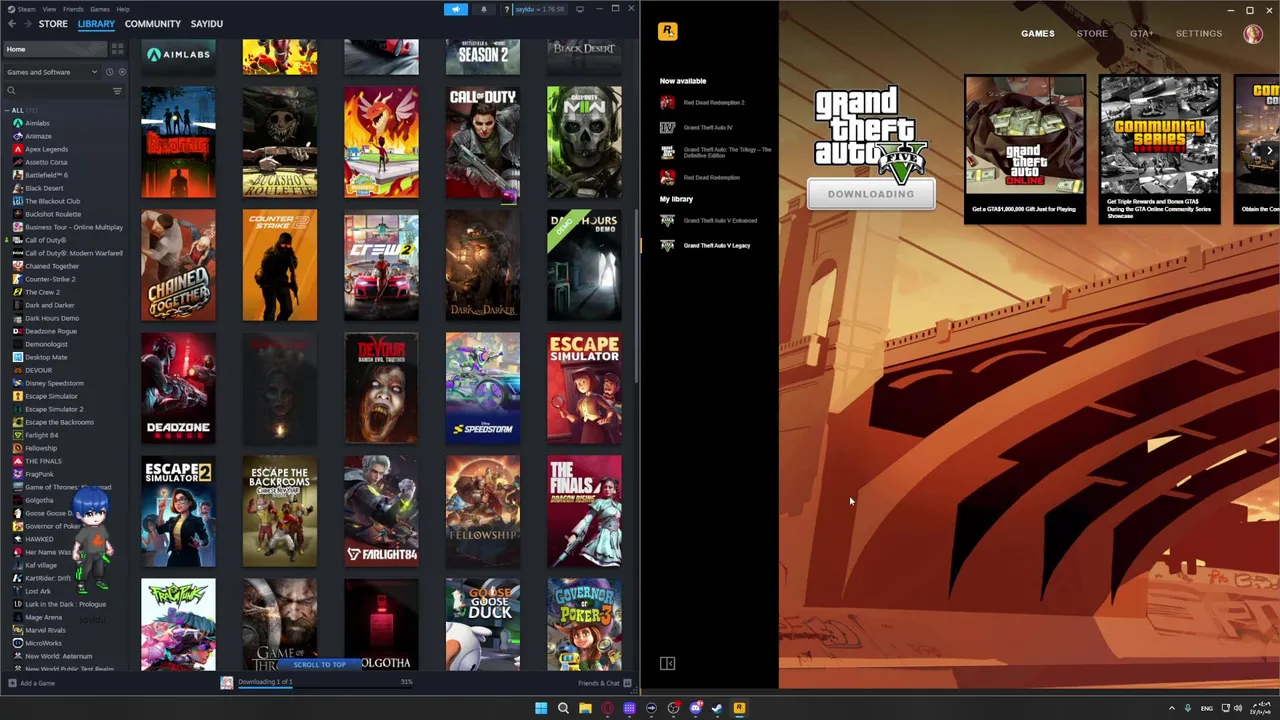The height and width of the screenshot is (720, 1280).
Task: Click Rockstar Games Launcher logo icon
Action: coord(668,32)
